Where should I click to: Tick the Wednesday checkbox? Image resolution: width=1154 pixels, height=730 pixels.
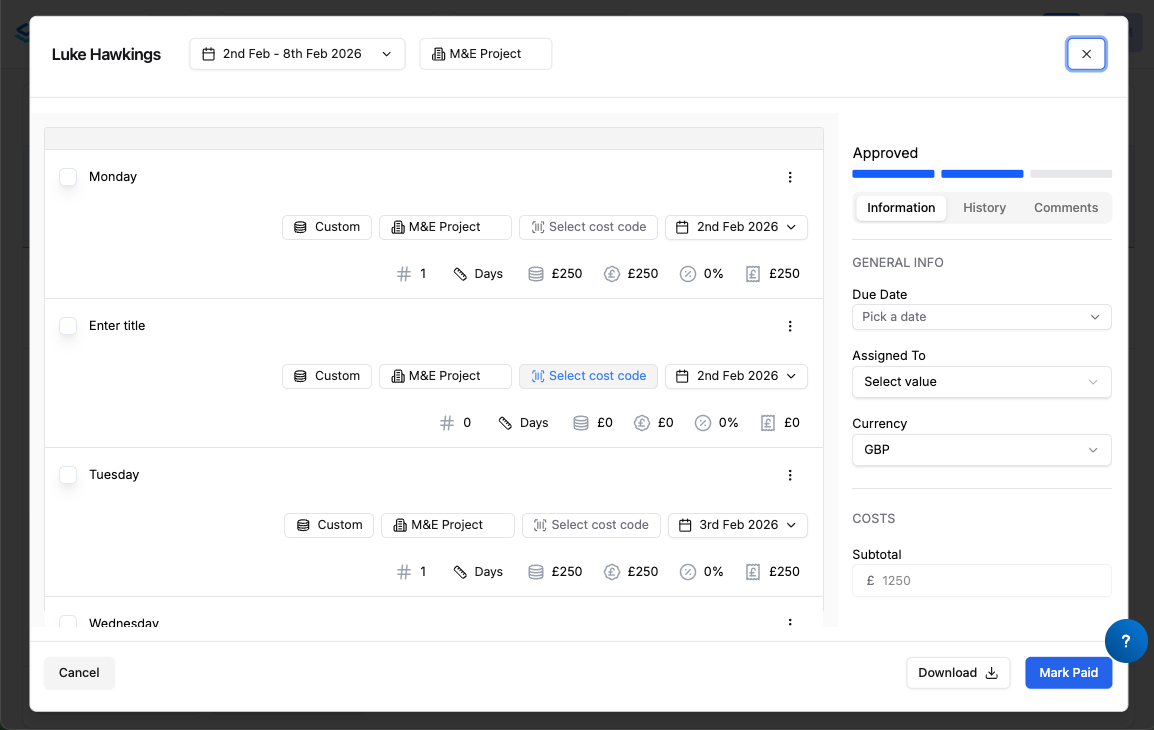coord(68,622)
